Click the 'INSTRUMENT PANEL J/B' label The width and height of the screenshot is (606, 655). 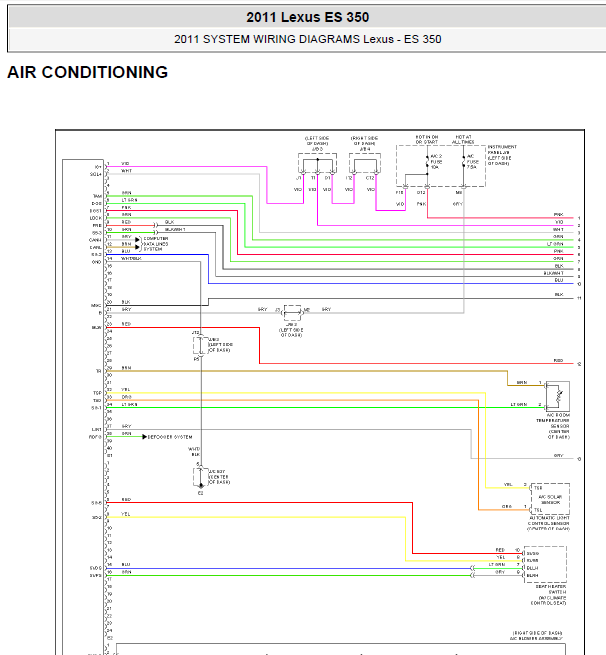click(x=502, y=150)
